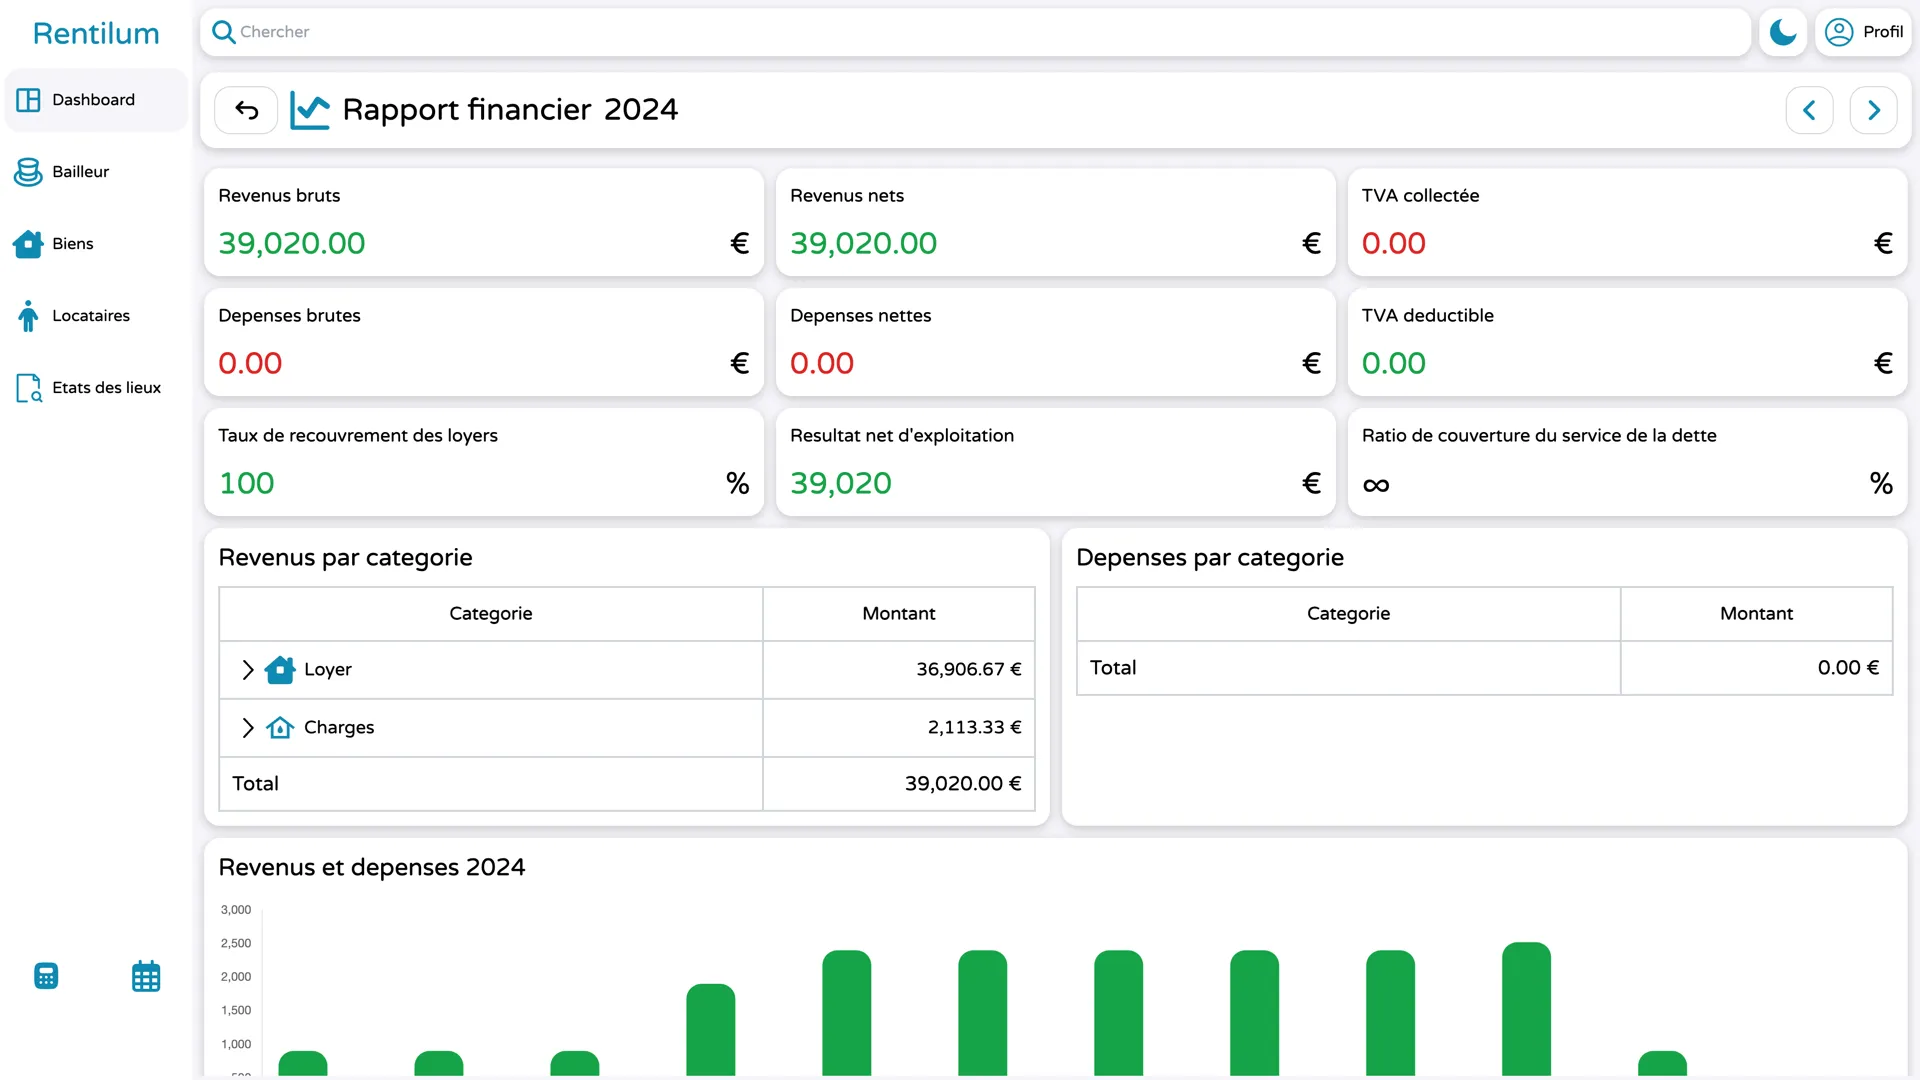The image size is (1920, 1080).
Task: Focus the Chercher search field
Action: pyautogui.click(x=975, y=32)
